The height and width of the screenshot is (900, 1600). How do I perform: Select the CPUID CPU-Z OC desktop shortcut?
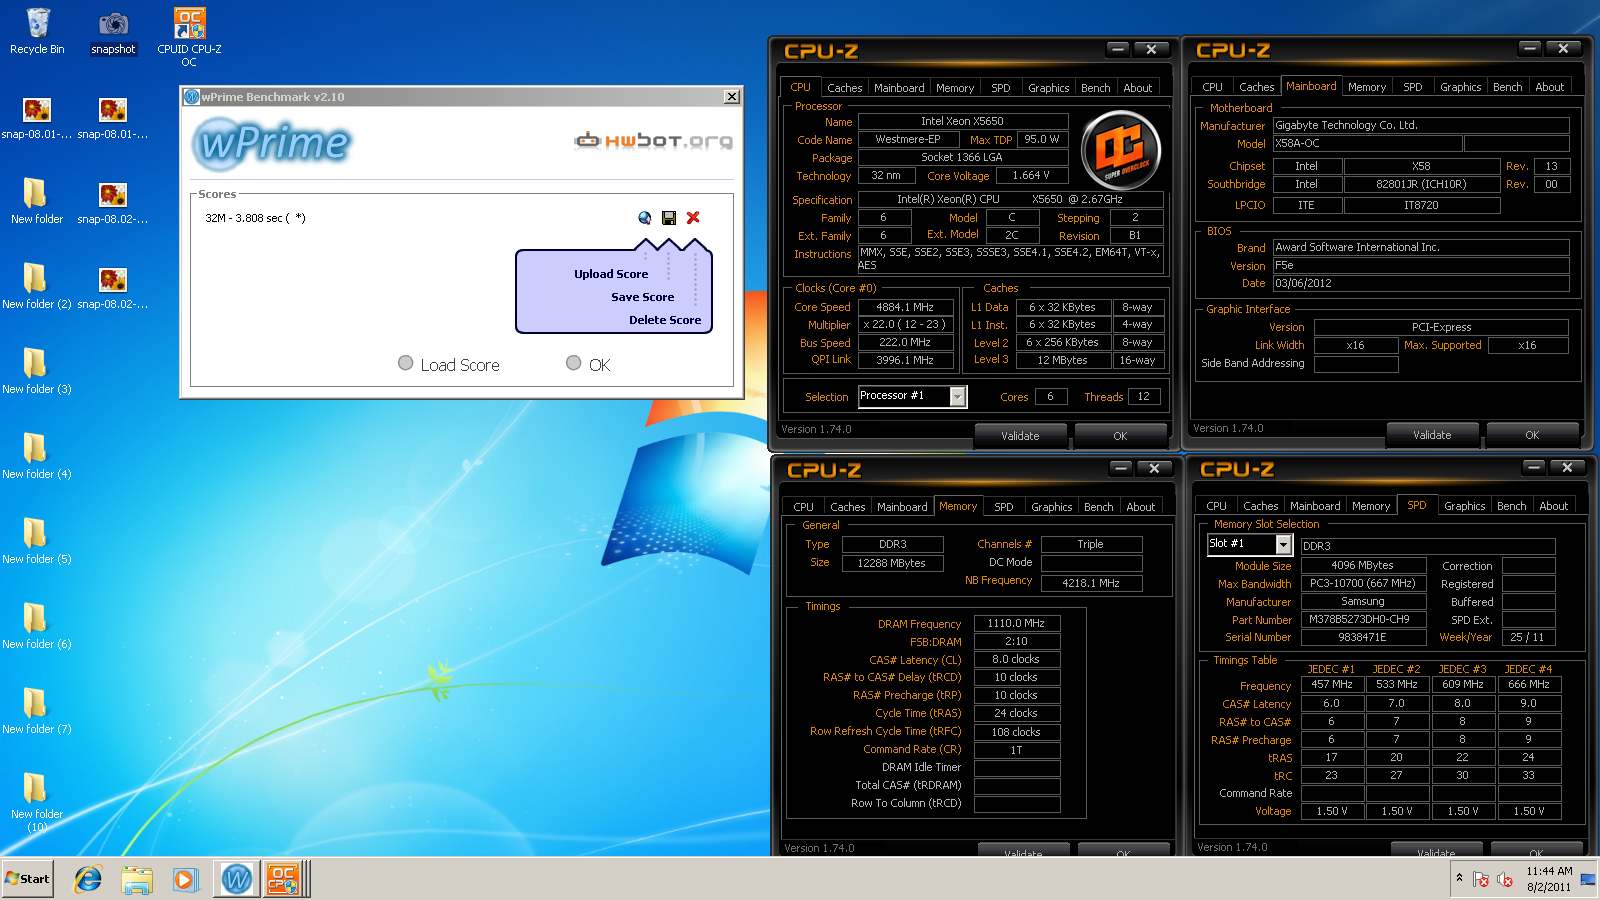pos(189,37)
